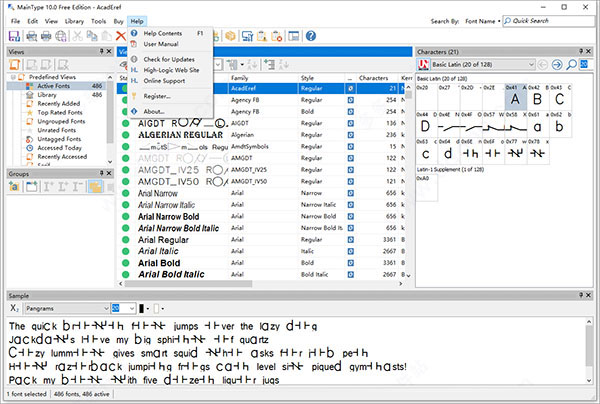Click the print icon in main toolbar
600x404 pixels.
tap(45, 36)
